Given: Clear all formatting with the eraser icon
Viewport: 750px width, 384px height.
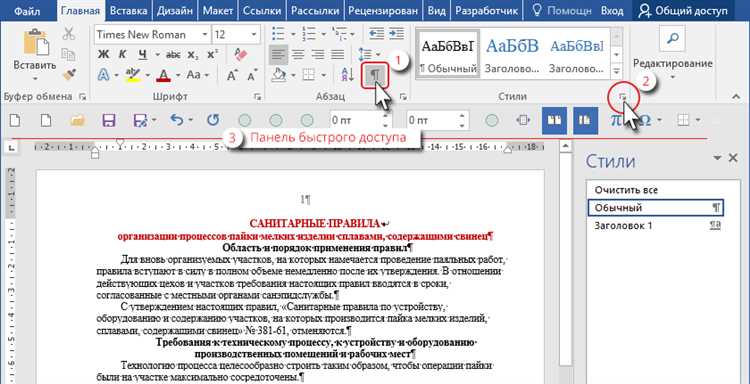Looking at the screenshot, I should point(241,55).
